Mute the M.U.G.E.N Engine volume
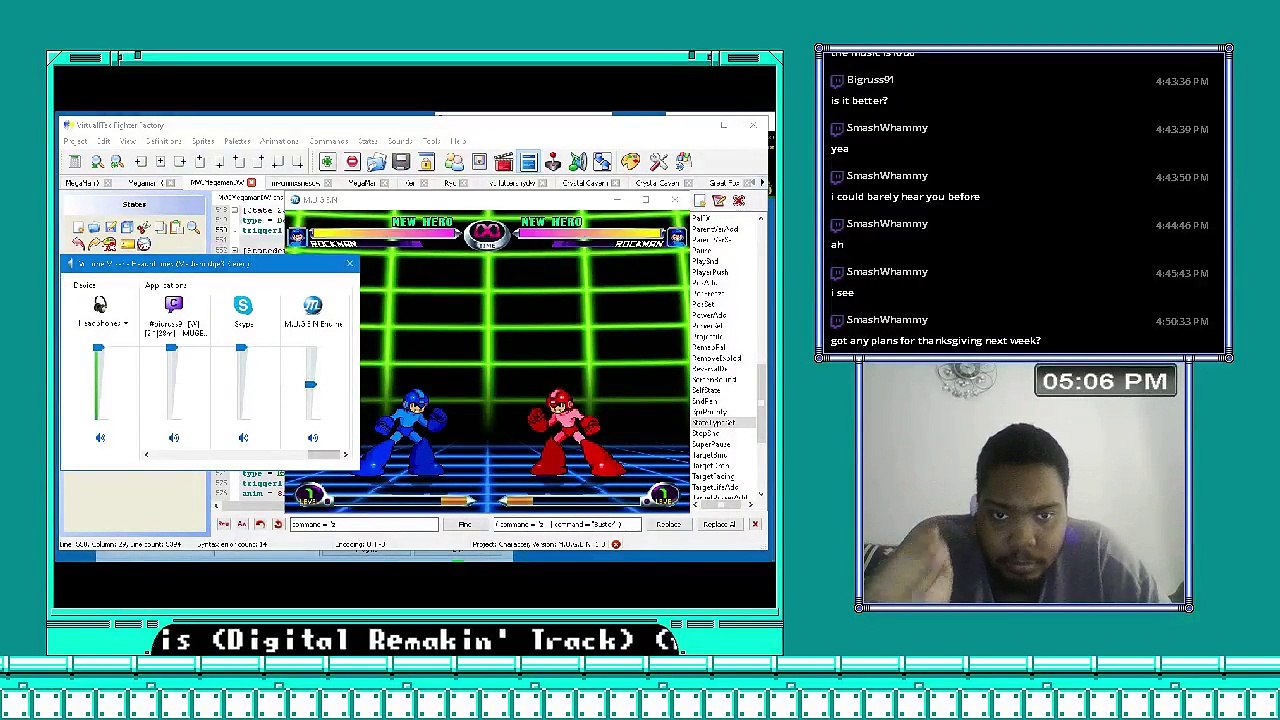Image resolution: width=1280 pixels, height=720 pixels. 313,438
